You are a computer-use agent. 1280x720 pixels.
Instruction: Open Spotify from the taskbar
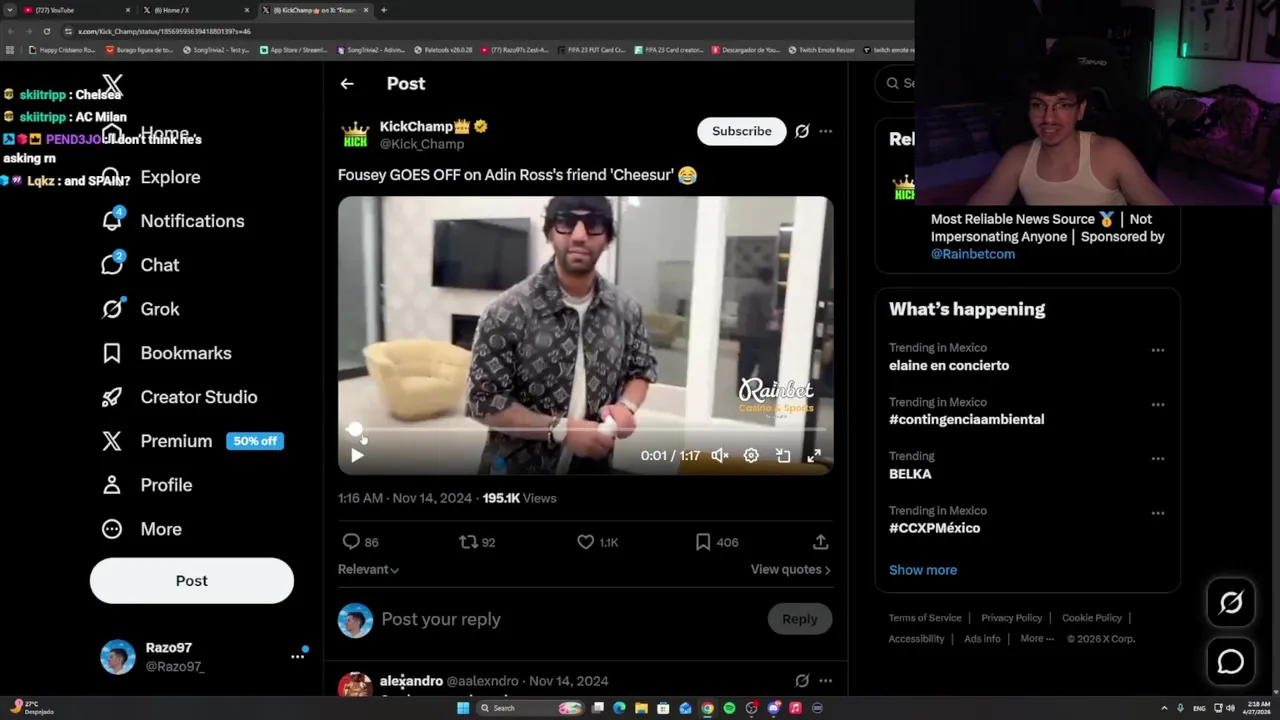point(729,708)
